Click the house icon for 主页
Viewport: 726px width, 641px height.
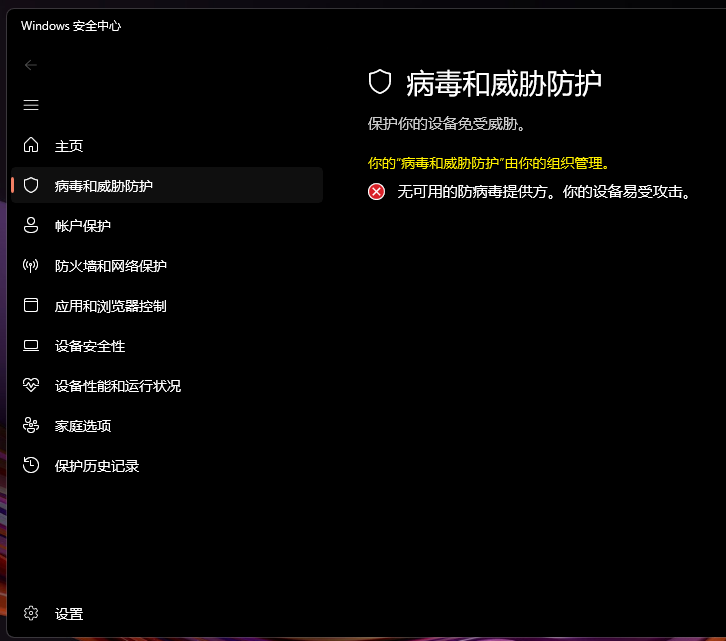click(31, 146)
